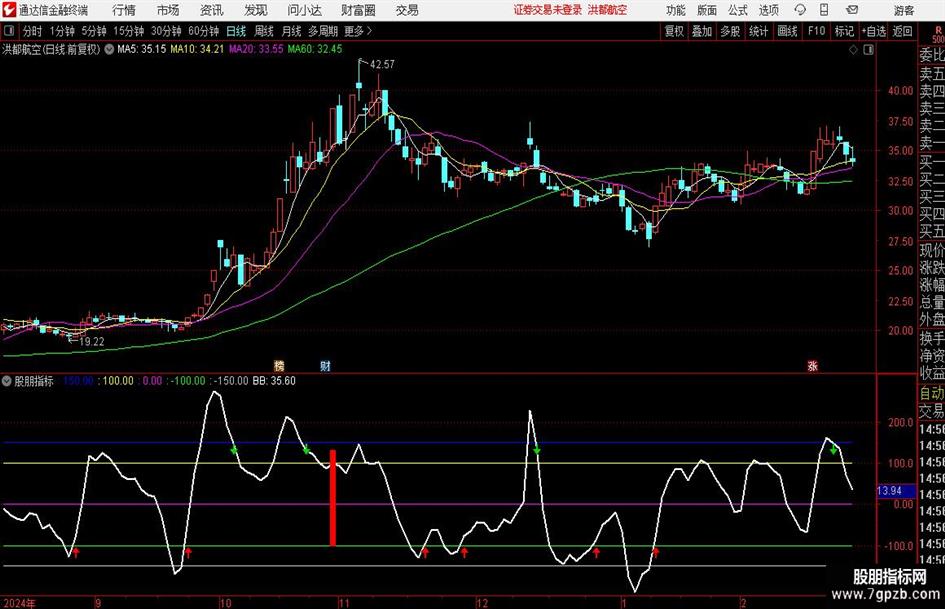Click the 42.57 peak price label

(381, 64)
